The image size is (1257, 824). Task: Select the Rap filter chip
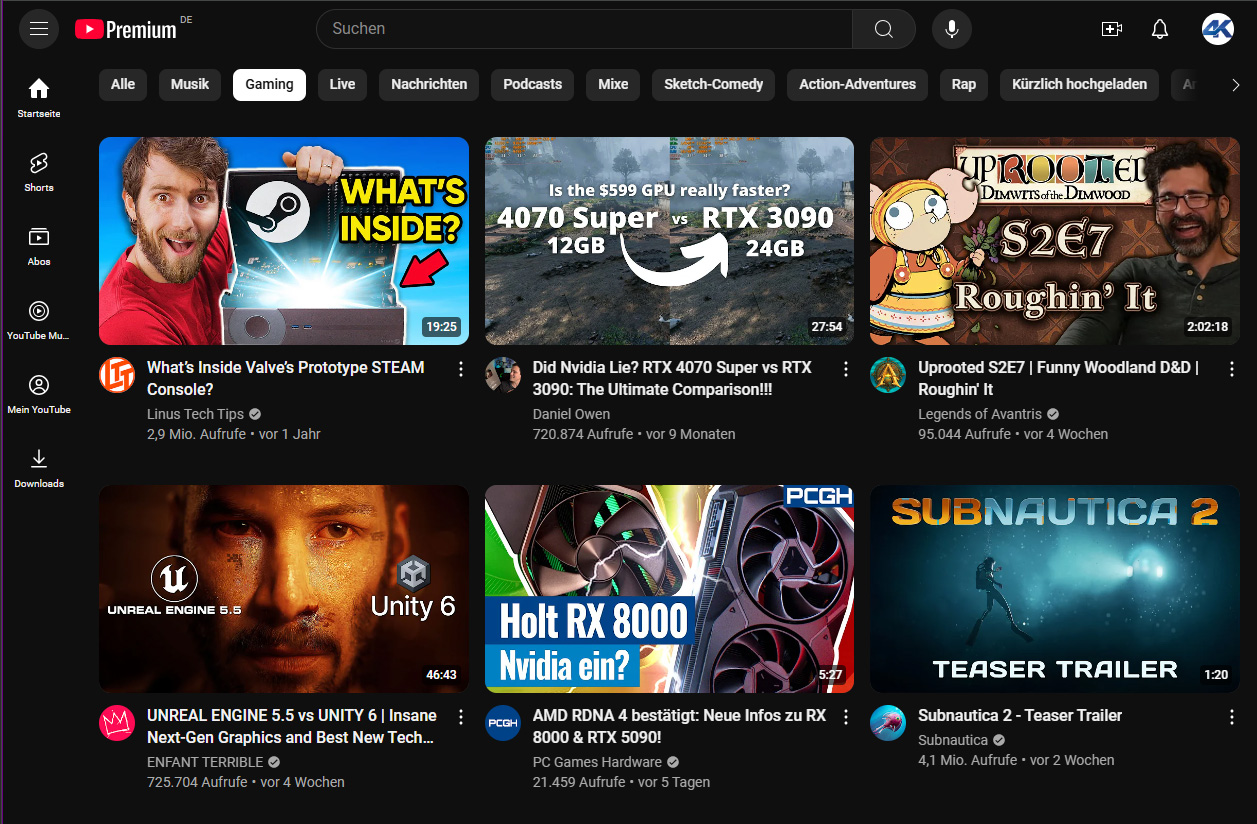pos(964,85)
